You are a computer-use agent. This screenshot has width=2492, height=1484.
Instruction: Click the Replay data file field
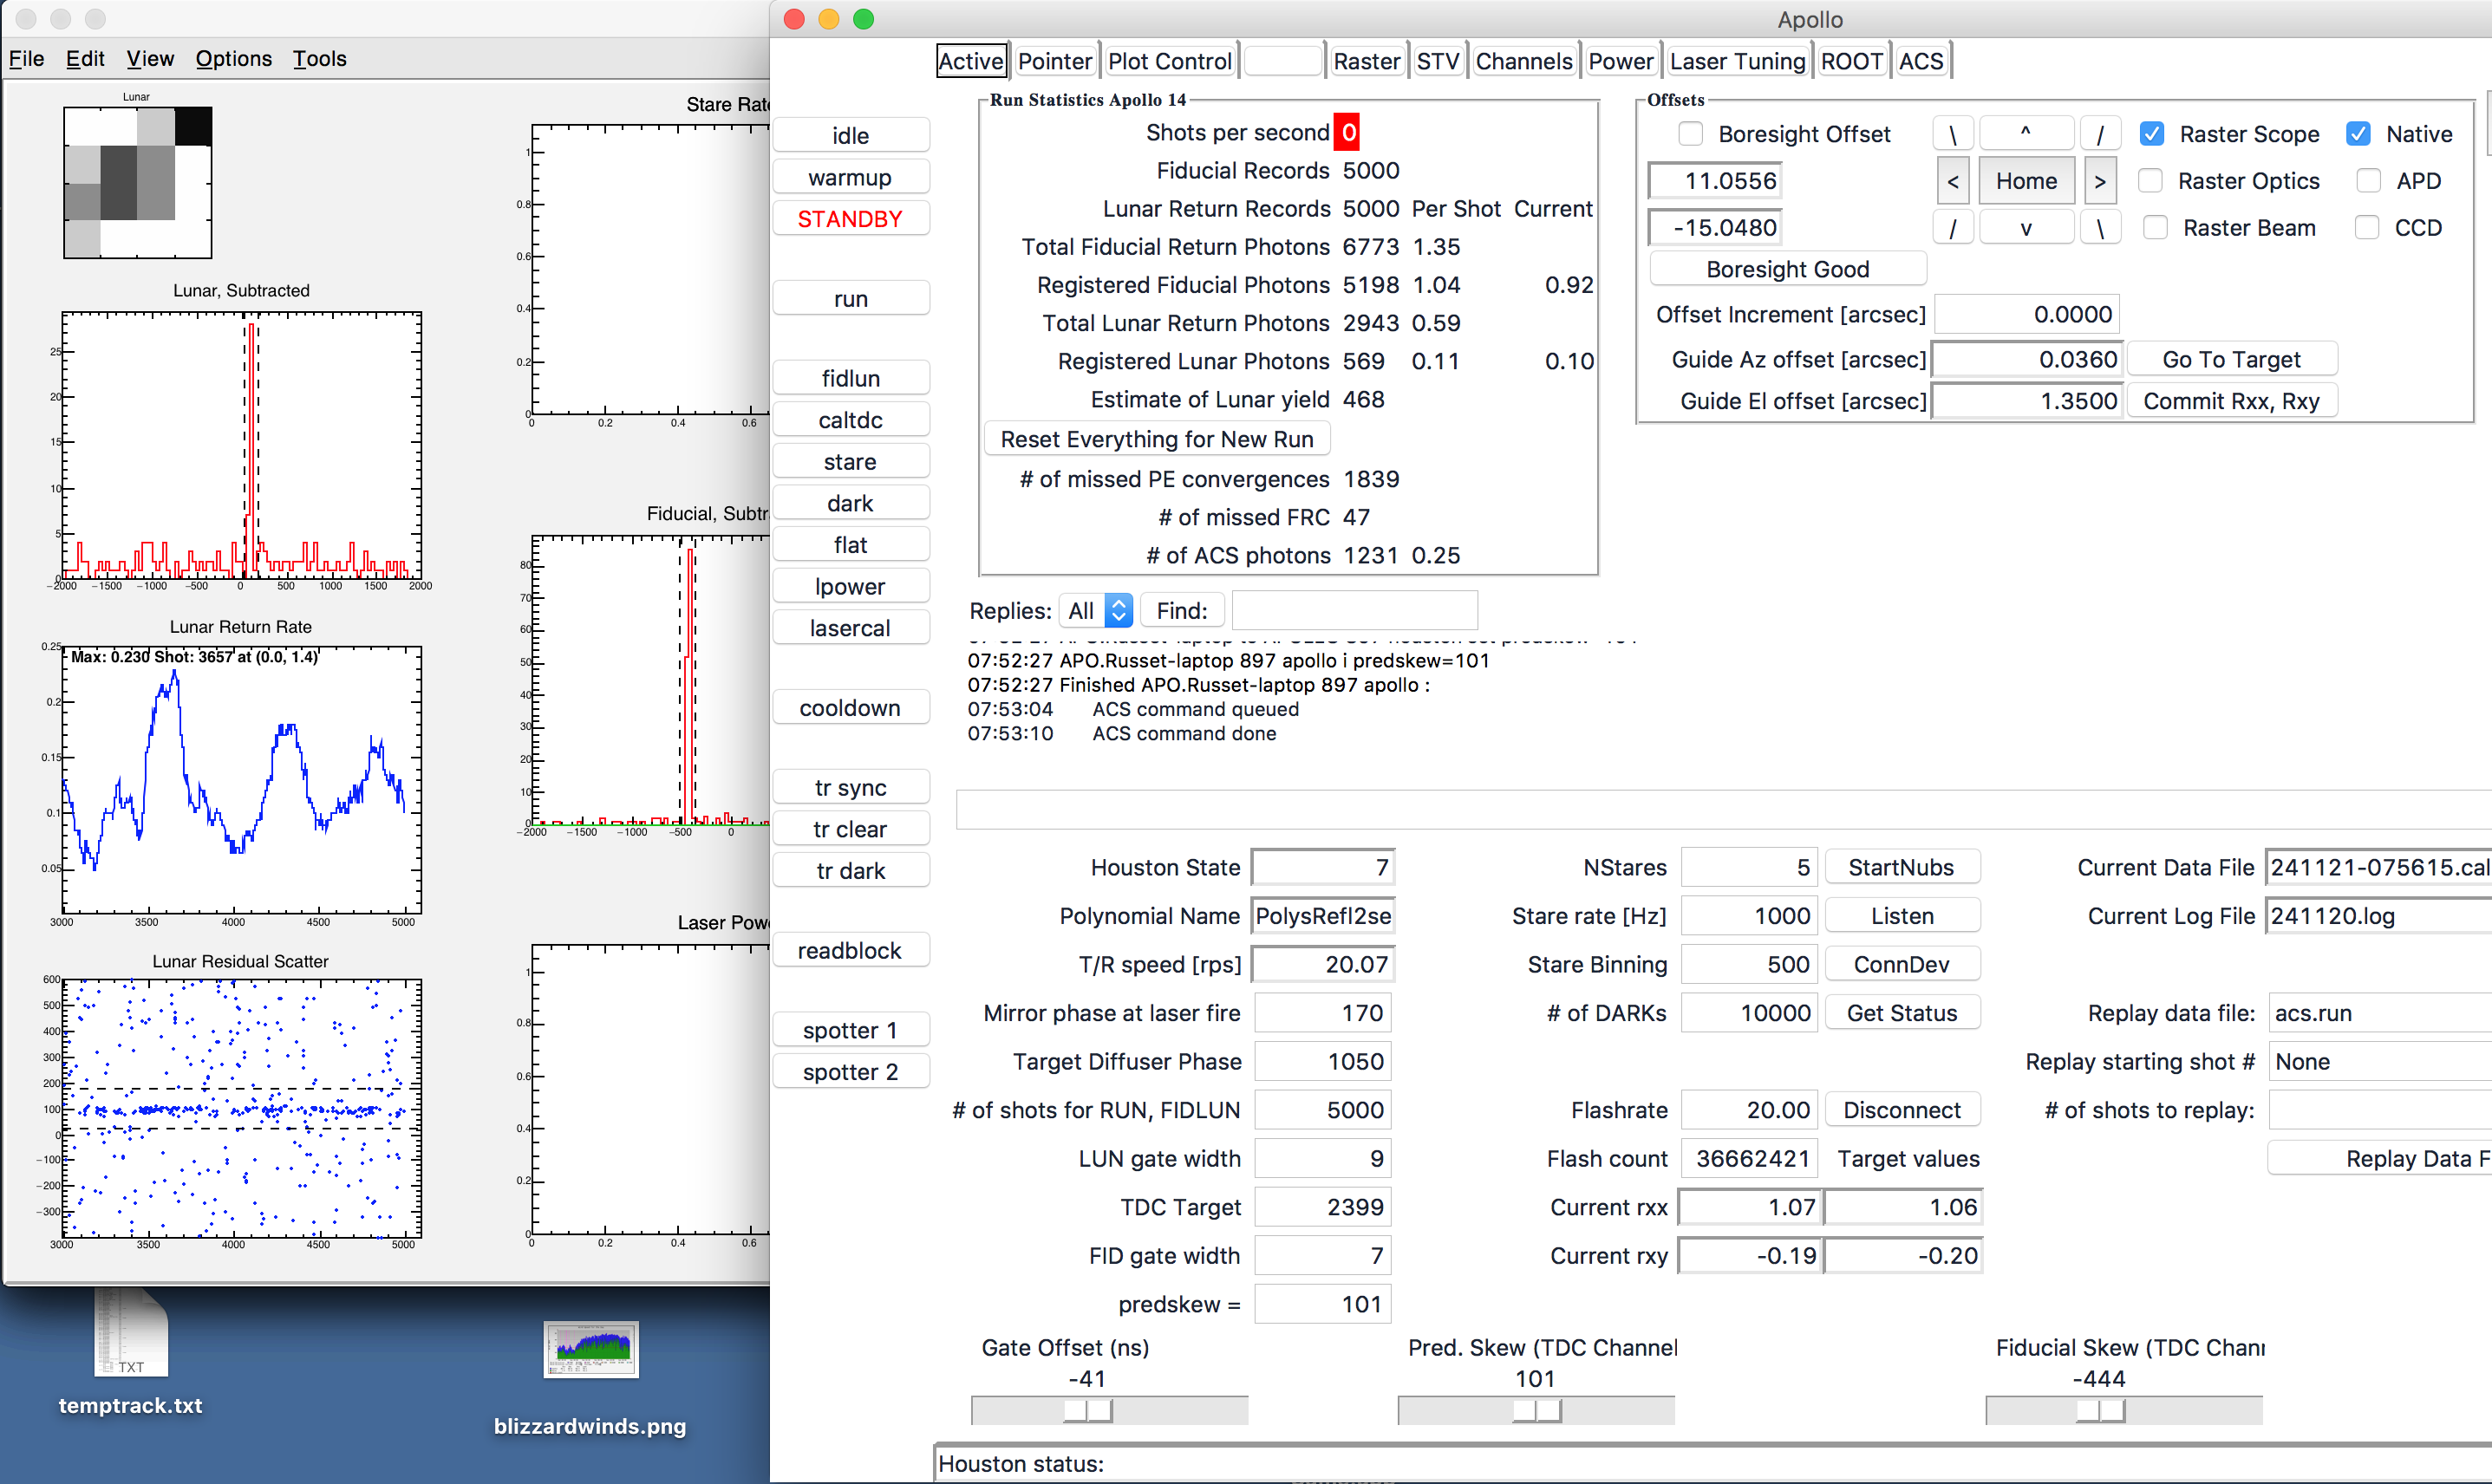(x=2379, y=1013)
